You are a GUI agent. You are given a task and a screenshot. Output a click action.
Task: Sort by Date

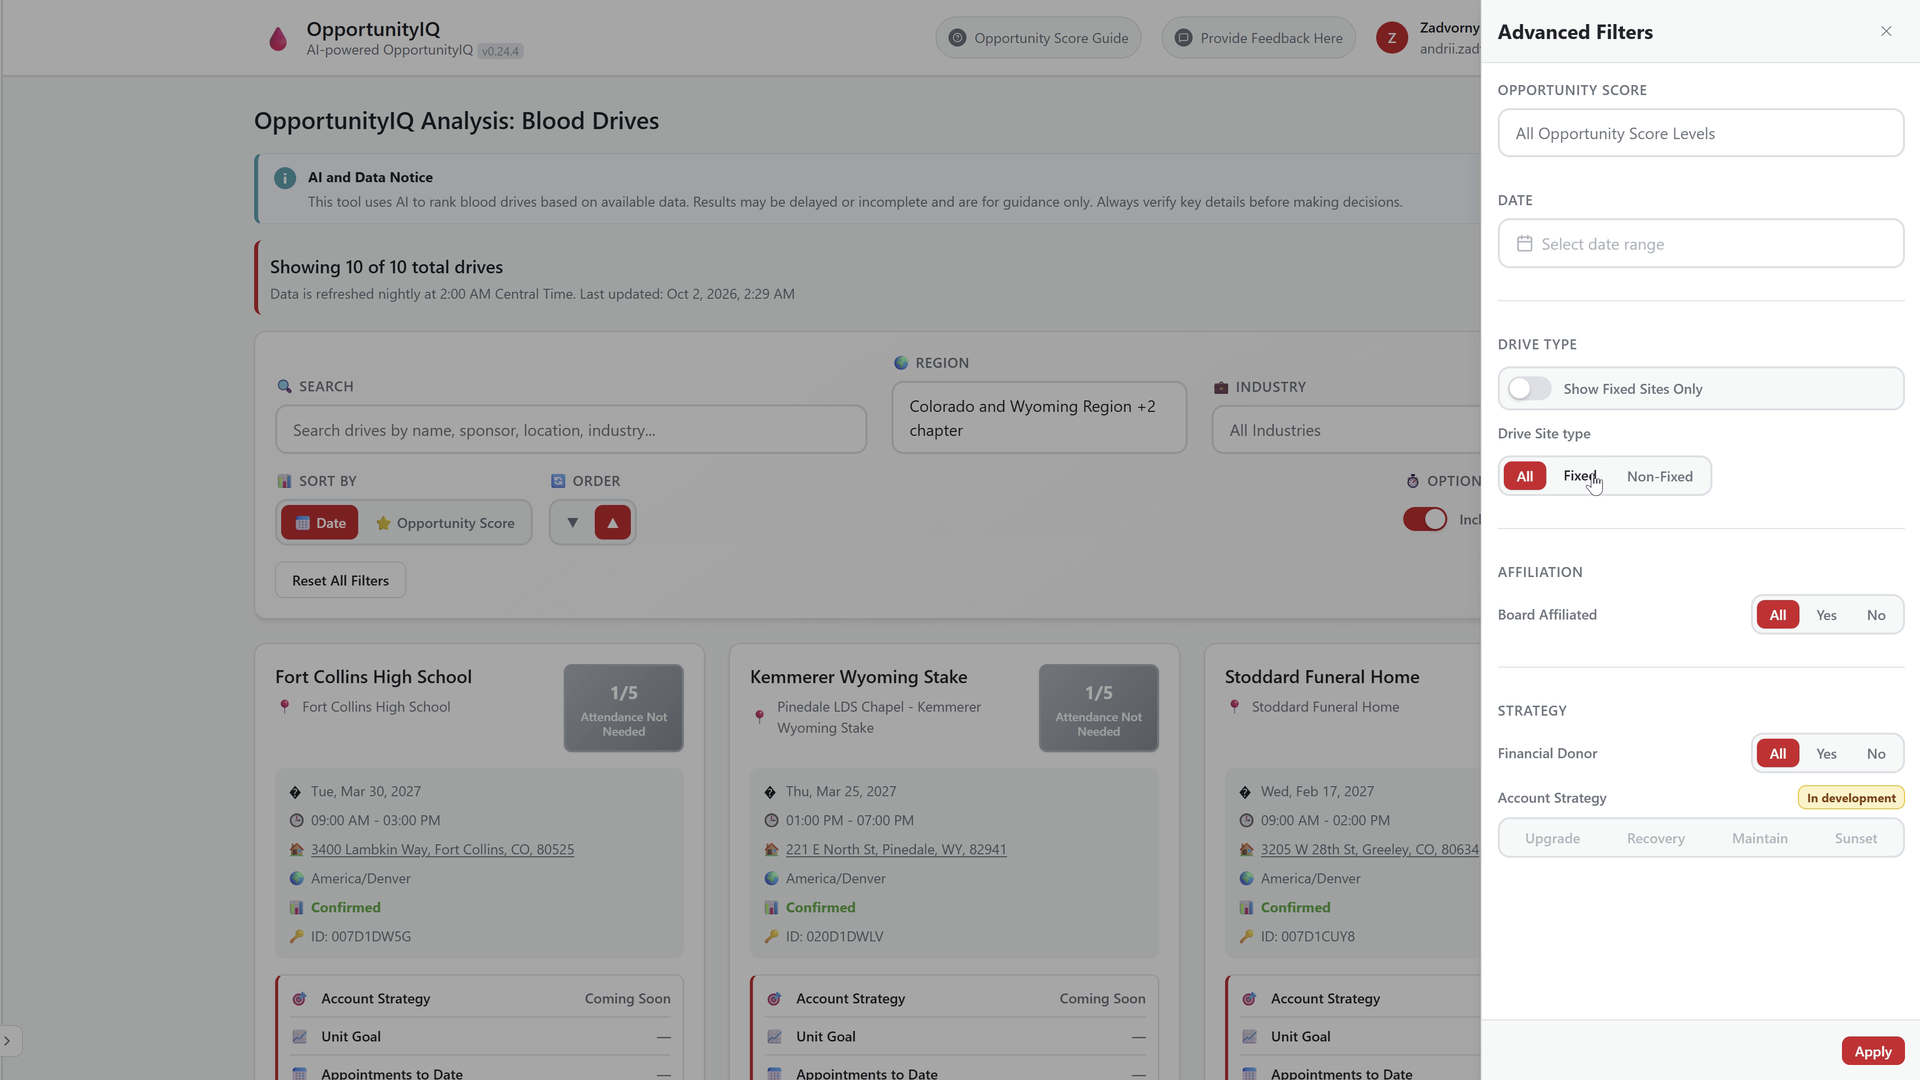click(320, 522)
